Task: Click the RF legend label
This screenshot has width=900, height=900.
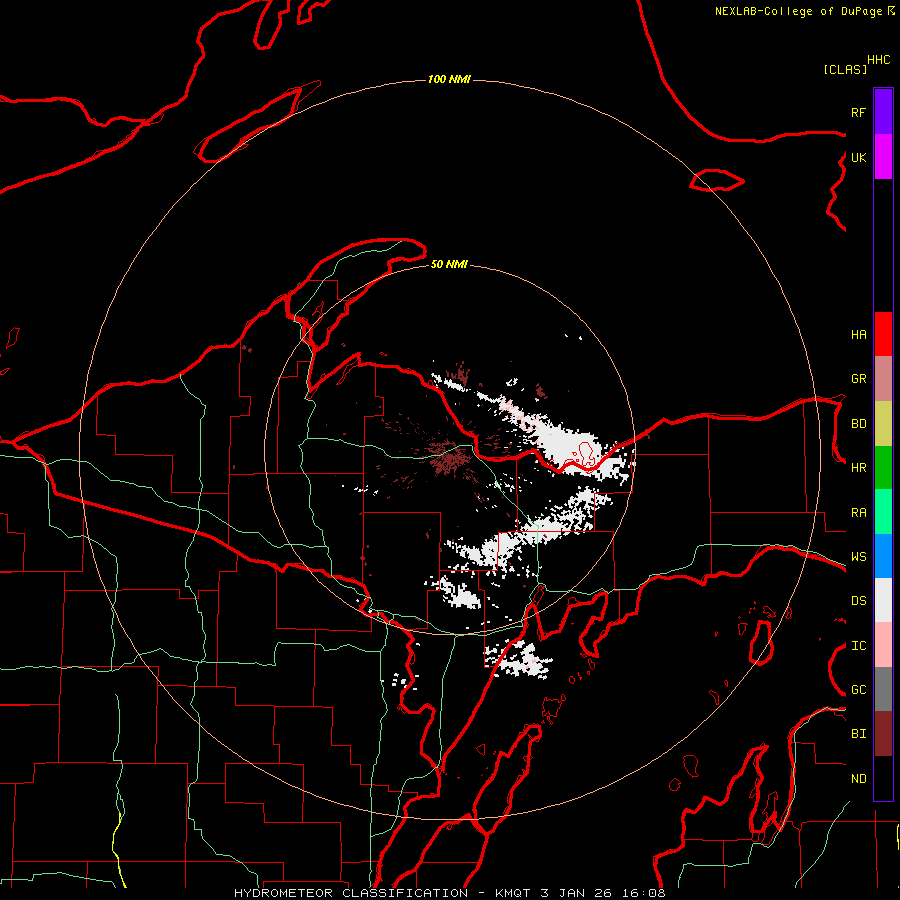Action: pyautogui.click(x=858, y=112)
